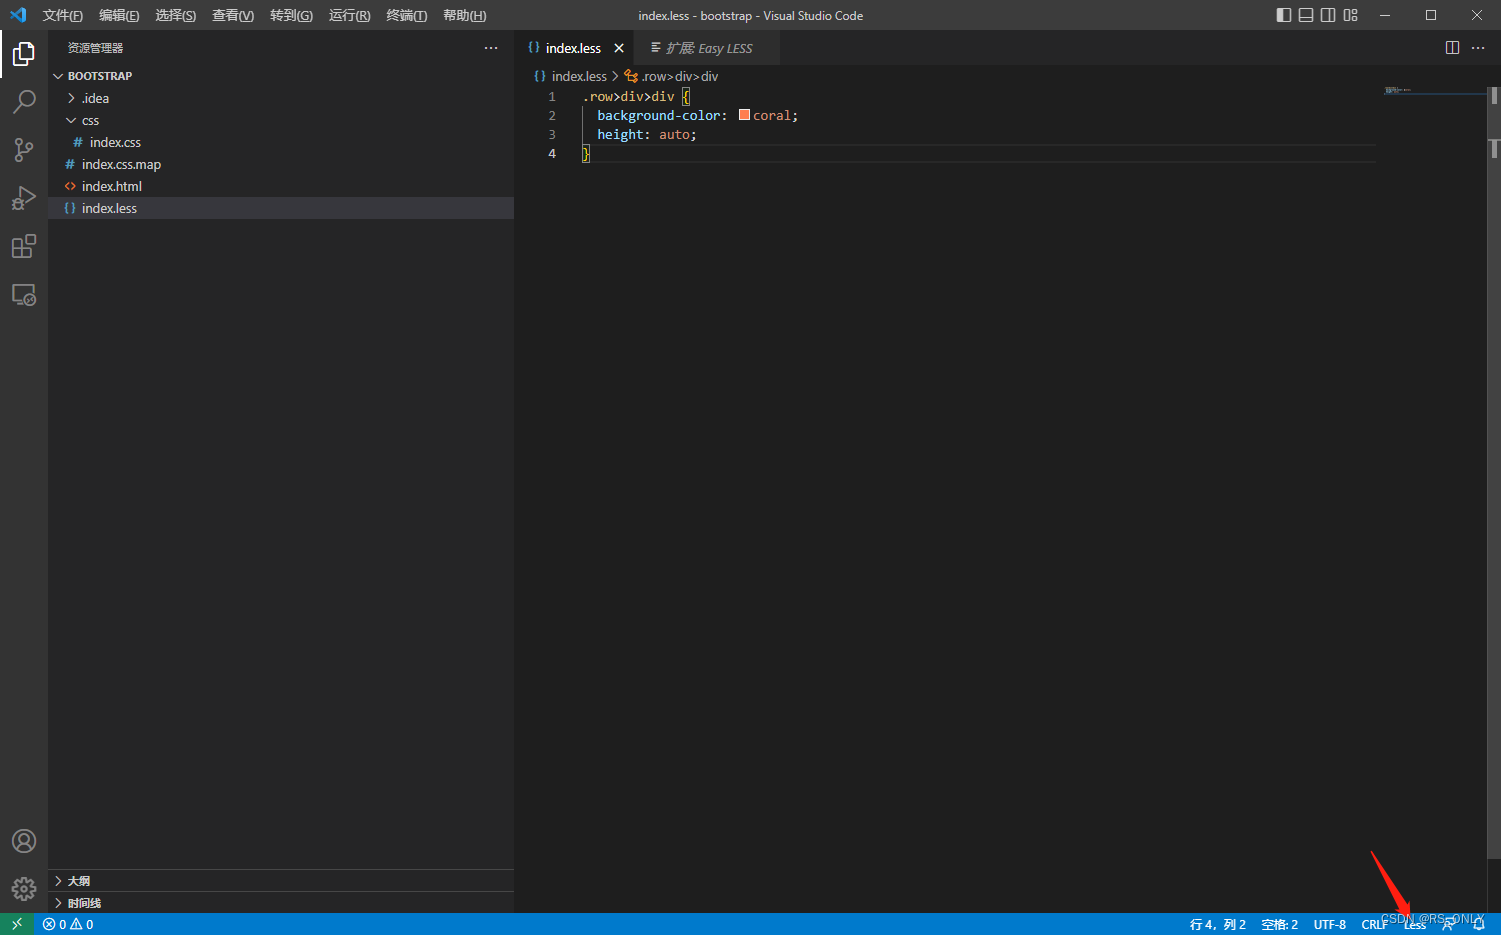Open Source Control view

click(x=23, y=149)
